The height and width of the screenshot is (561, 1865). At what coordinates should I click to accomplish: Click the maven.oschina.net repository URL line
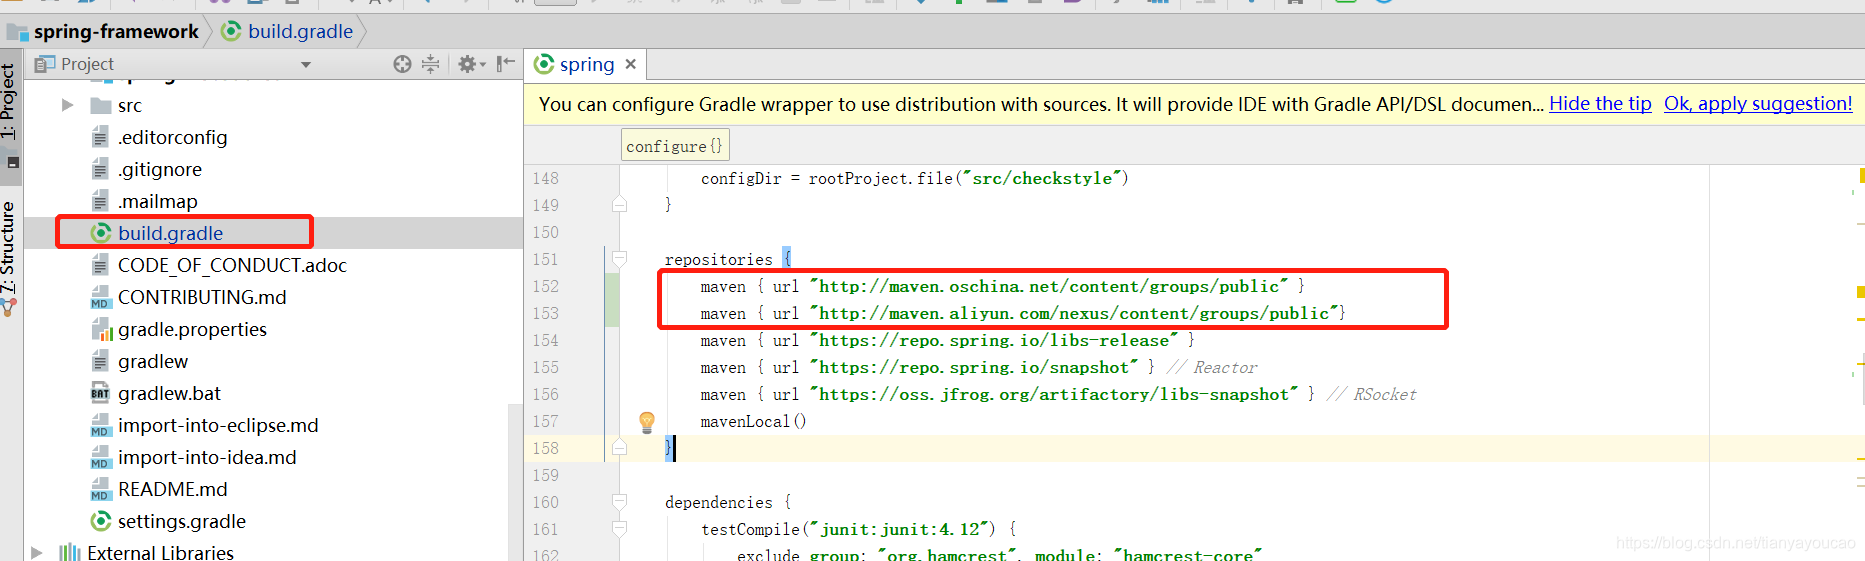[1002, 286]
